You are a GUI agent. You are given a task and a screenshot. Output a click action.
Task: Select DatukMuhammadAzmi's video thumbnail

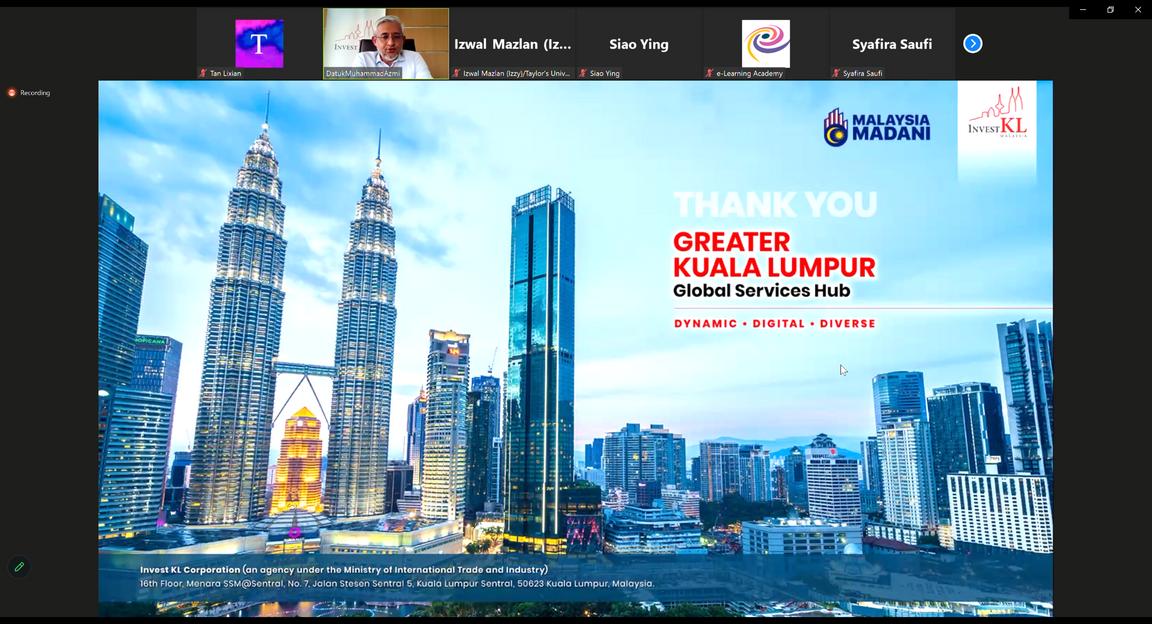tap(386, 43)
